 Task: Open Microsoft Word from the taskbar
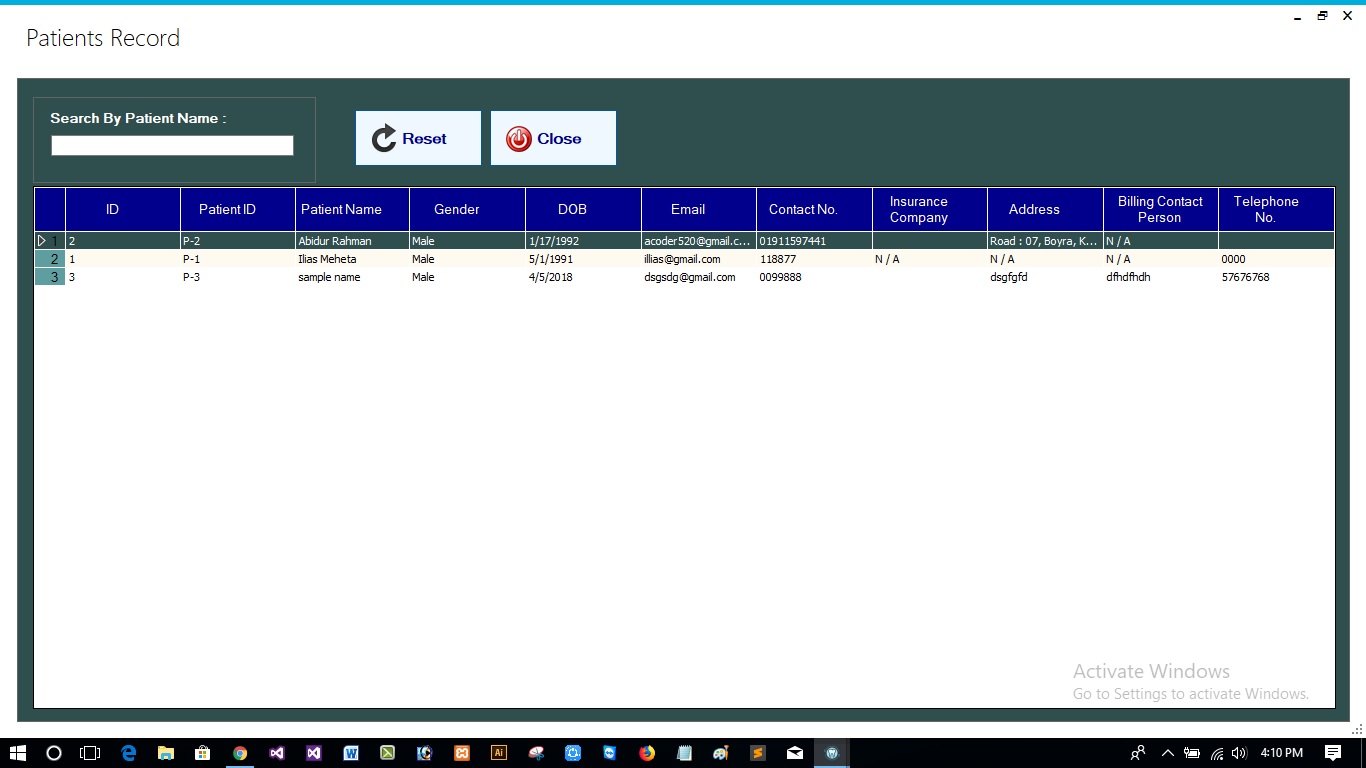[350, 753]
